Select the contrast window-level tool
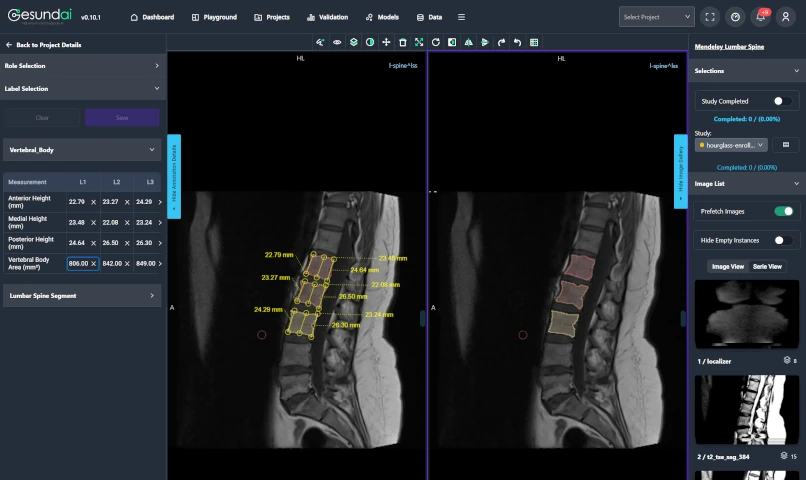806x480 pixels. pos(370,42)
